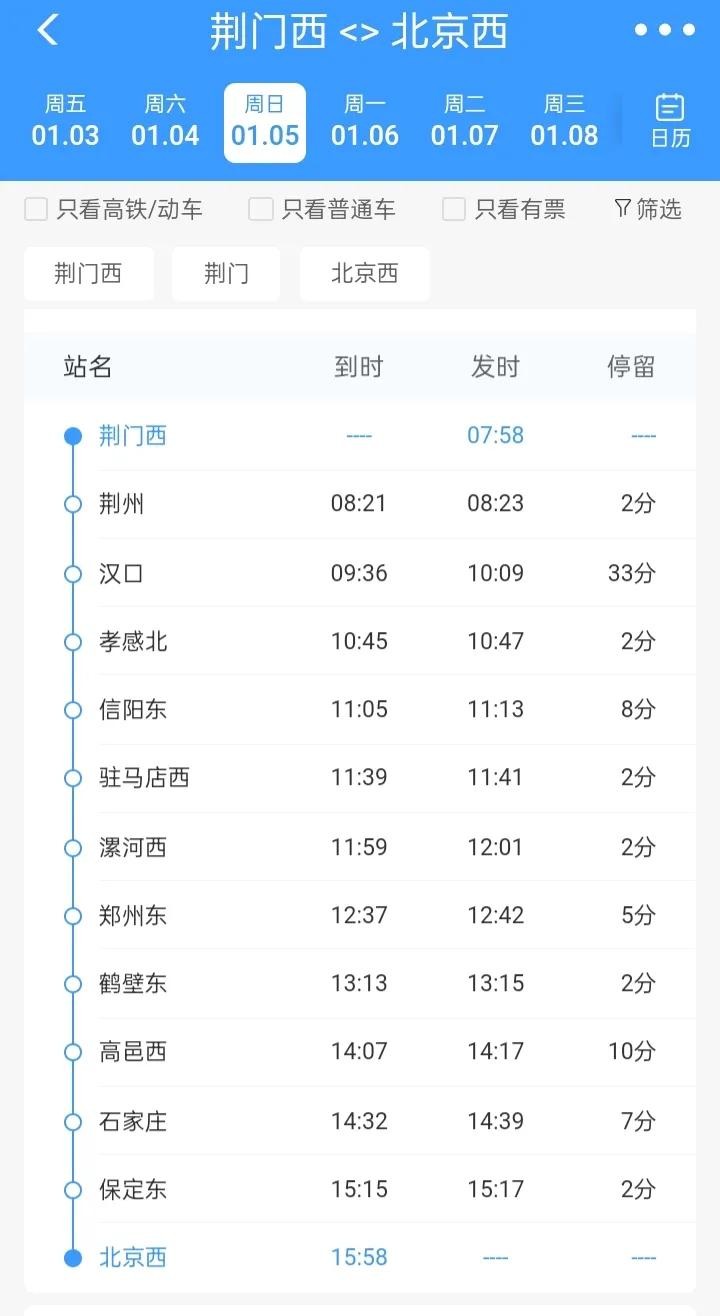This screenshot has width=720, height=1316.
Task: Open the three-dot more options menu
Action: [665, 30]
